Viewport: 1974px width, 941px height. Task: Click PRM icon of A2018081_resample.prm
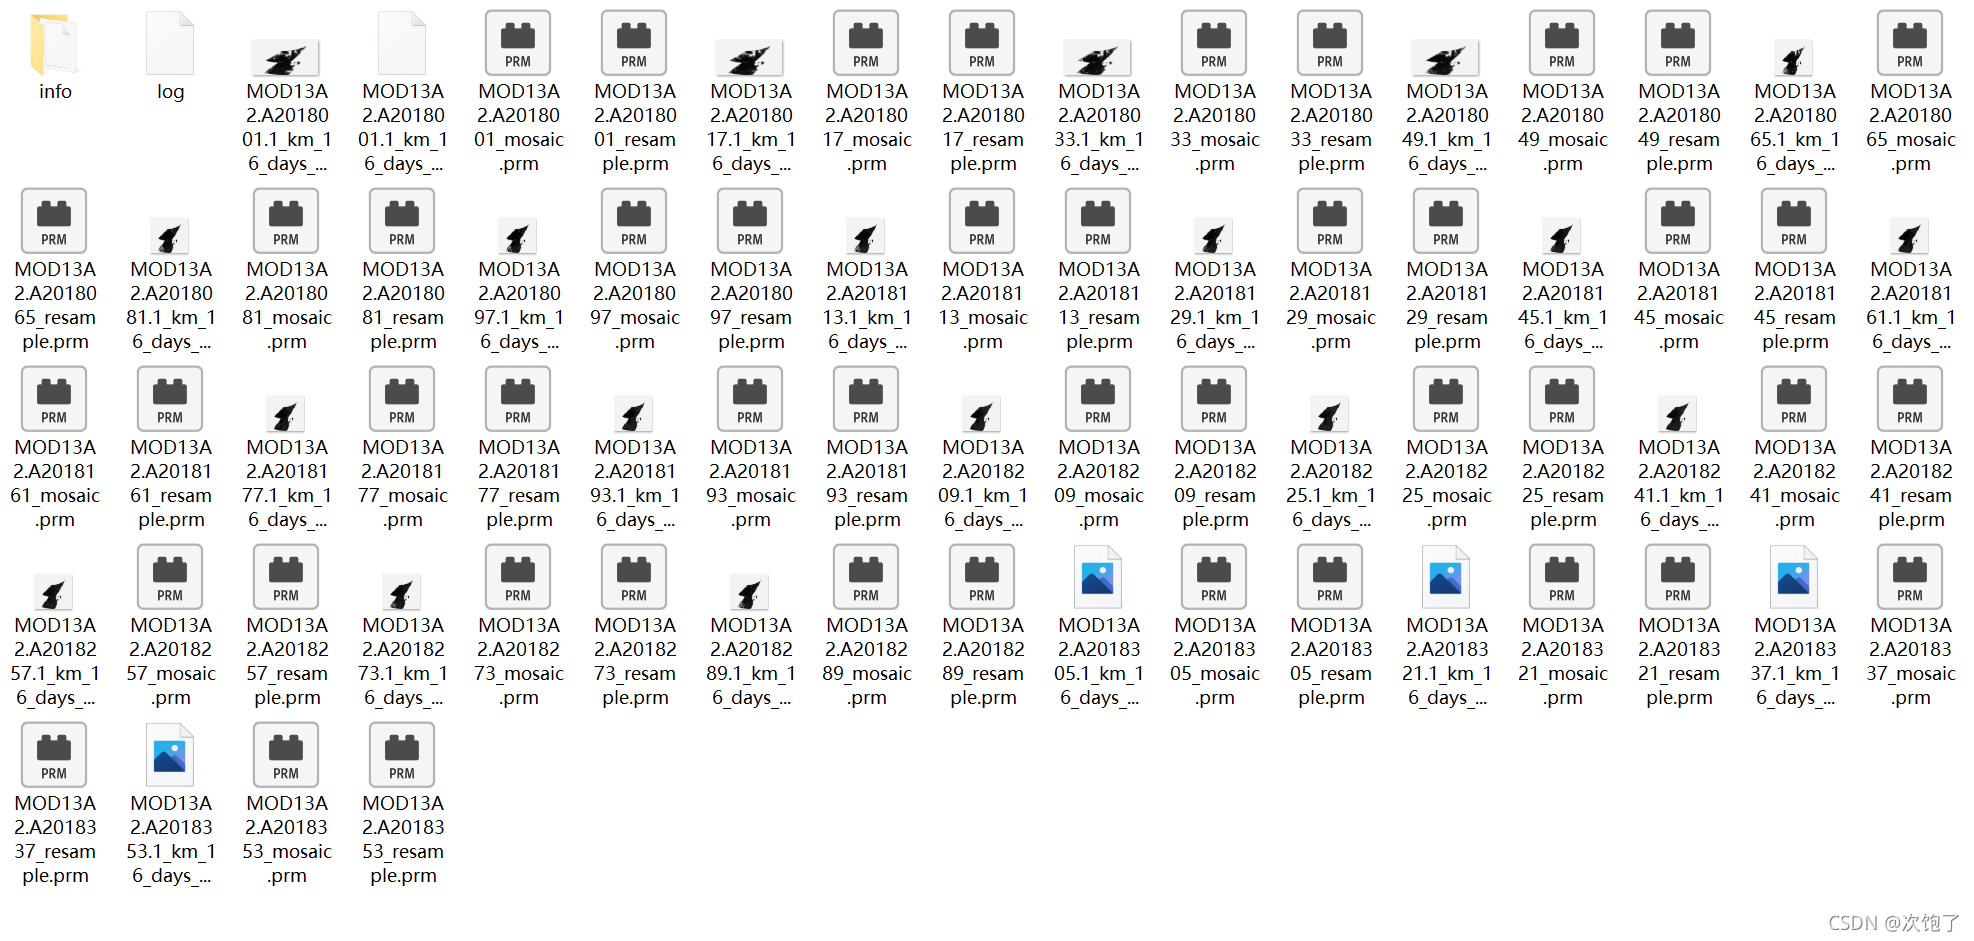click(402, 221)
